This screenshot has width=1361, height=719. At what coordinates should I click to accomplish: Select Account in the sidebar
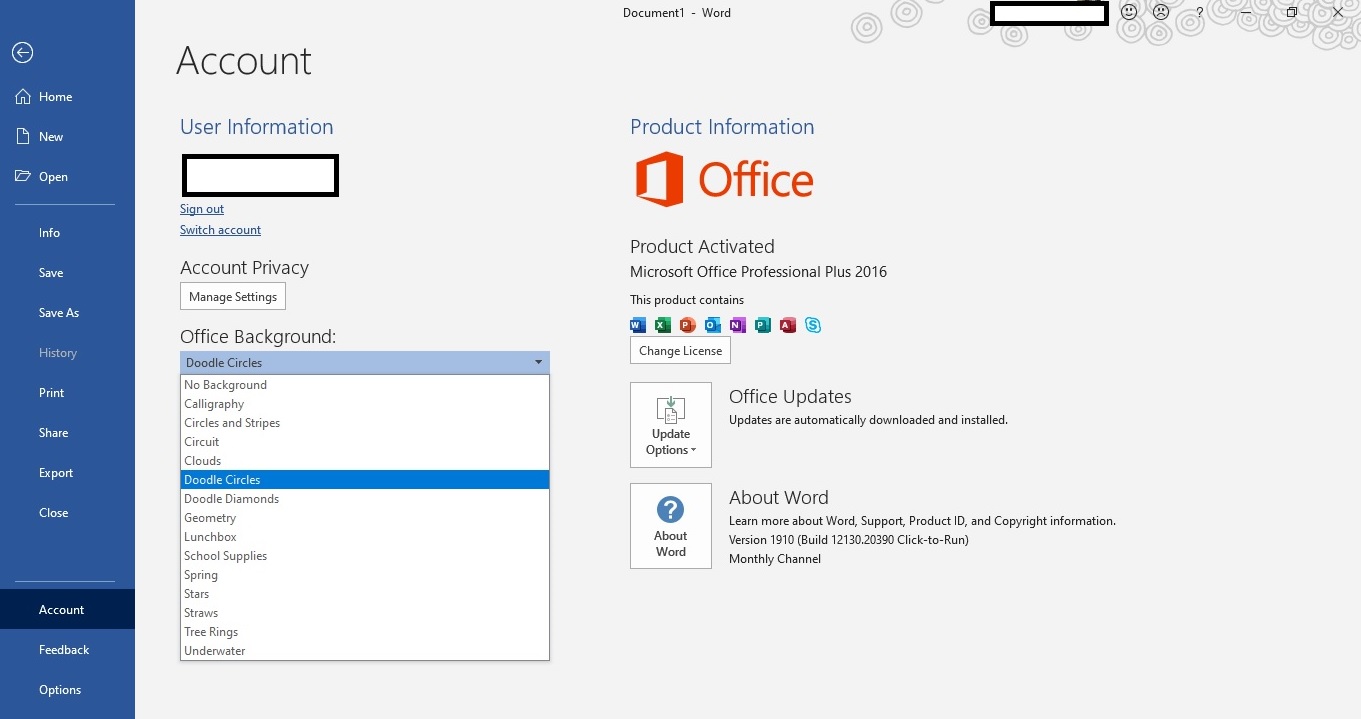(x=67, y=610)
